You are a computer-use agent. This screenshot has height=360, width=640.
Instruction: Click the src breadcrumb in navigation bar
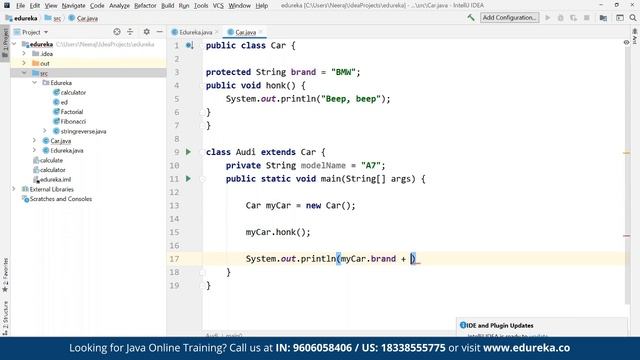pyautogui.click(x=53, y=18)
